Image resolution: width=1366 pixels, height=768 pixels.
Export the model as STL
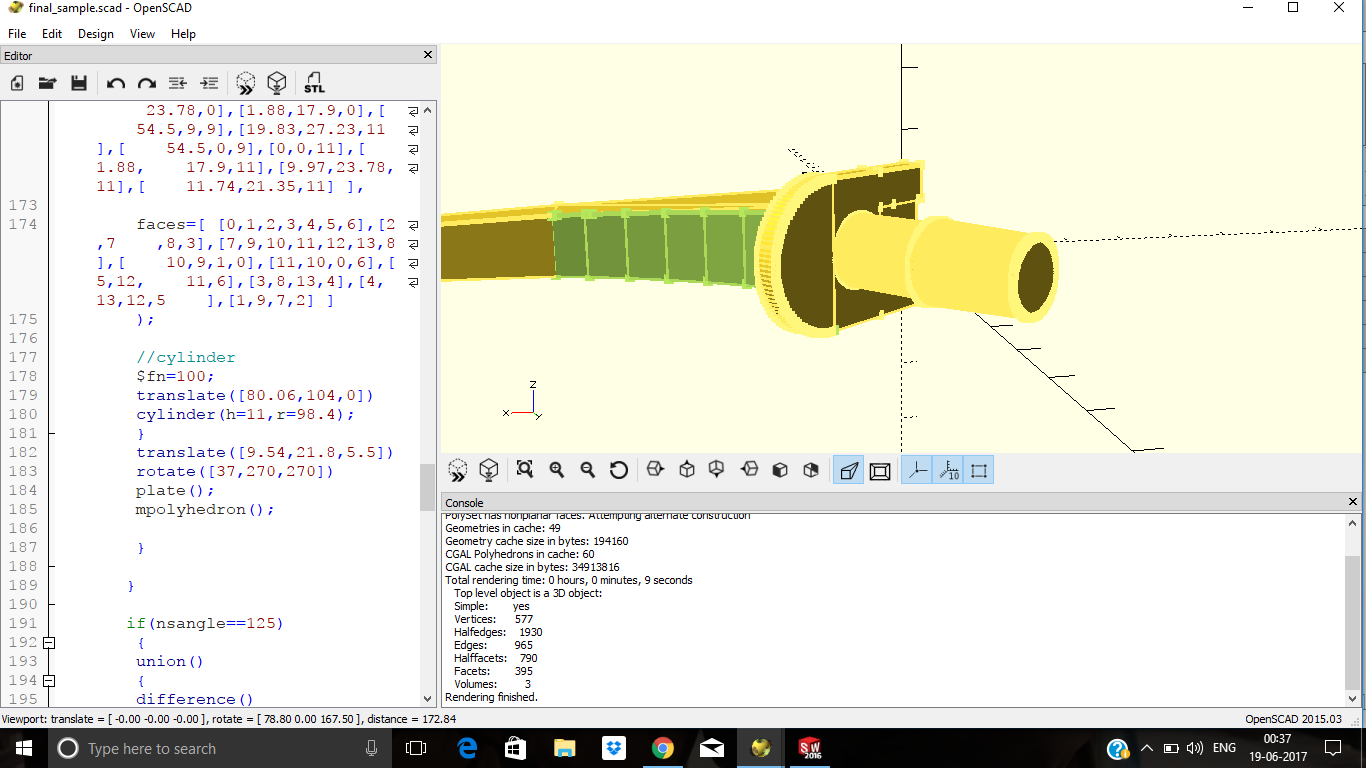[314, 83]
